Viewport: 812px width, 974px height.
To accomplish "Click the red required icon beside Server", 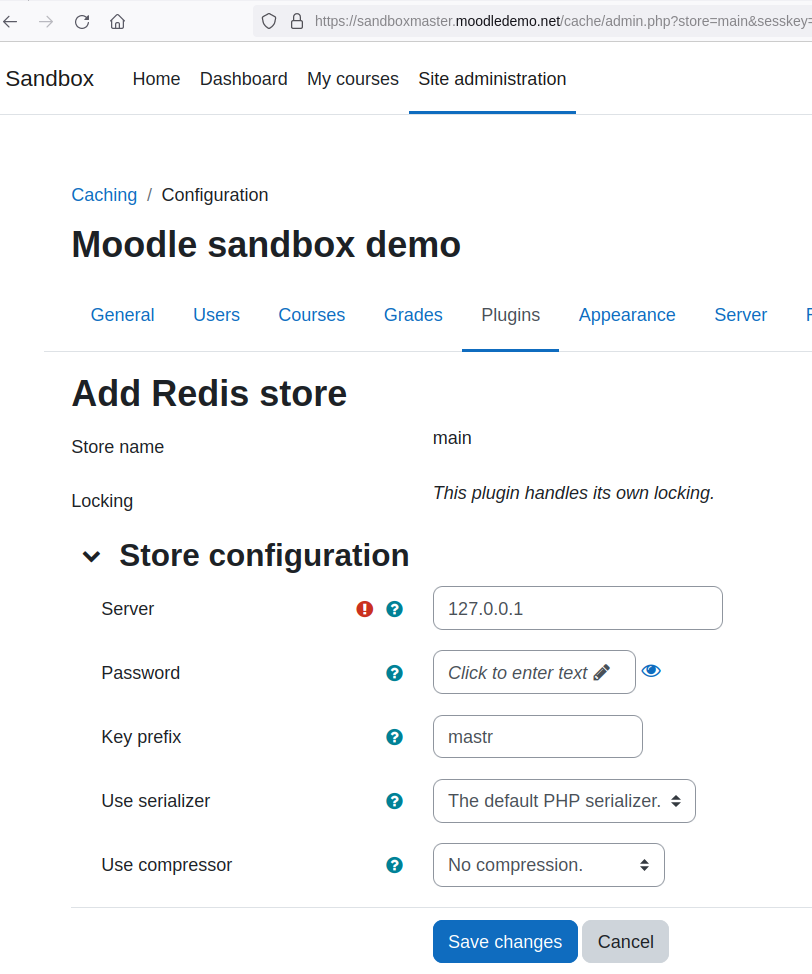I will 365,609.
